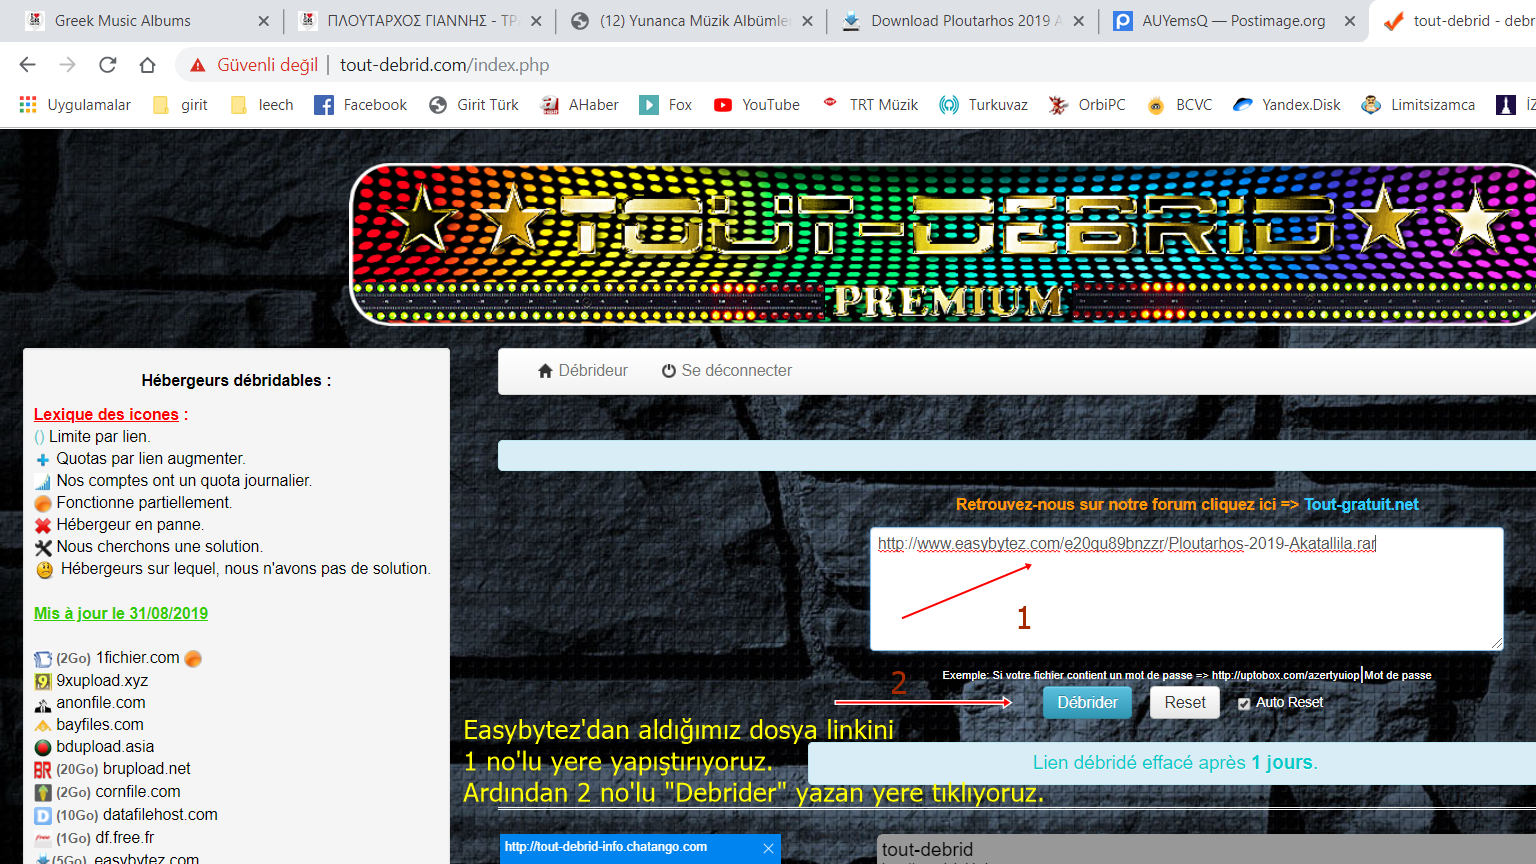Click the bayfiles.com host entry
Image resolution: width=1536 pixels, height=864 pixels.
point(100,725)
